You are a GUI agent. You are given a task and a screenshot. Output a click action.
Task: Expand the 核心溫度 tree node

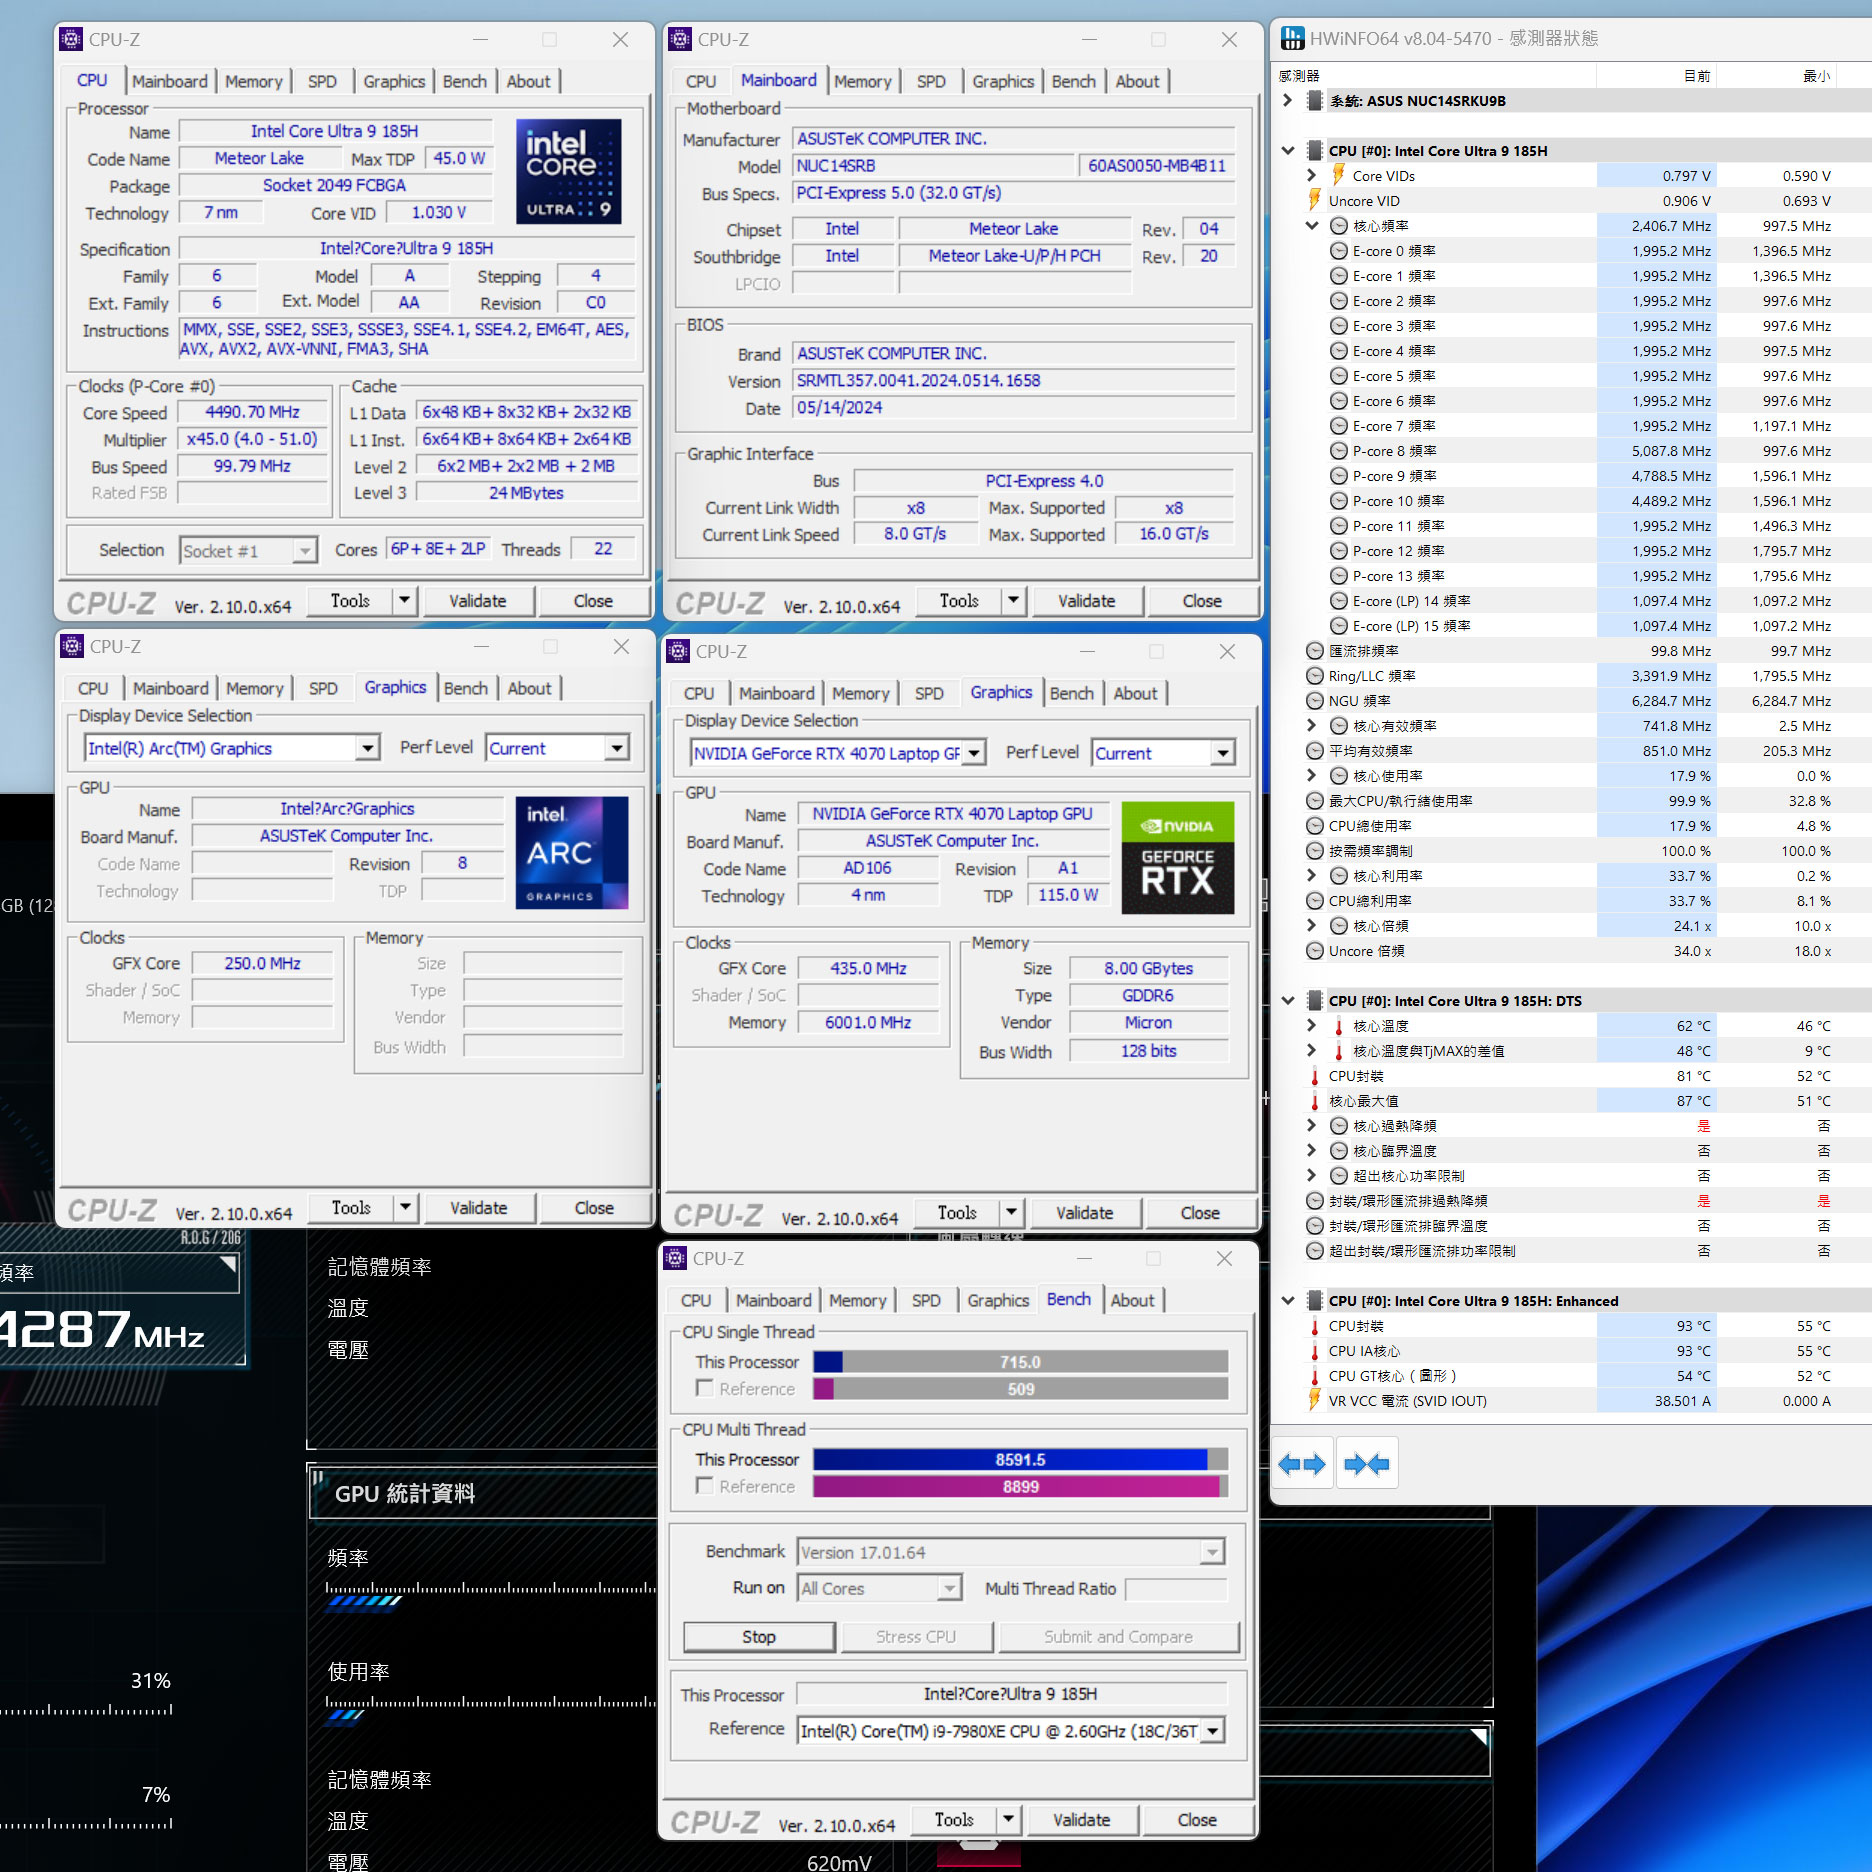tap(1312, 1025)
